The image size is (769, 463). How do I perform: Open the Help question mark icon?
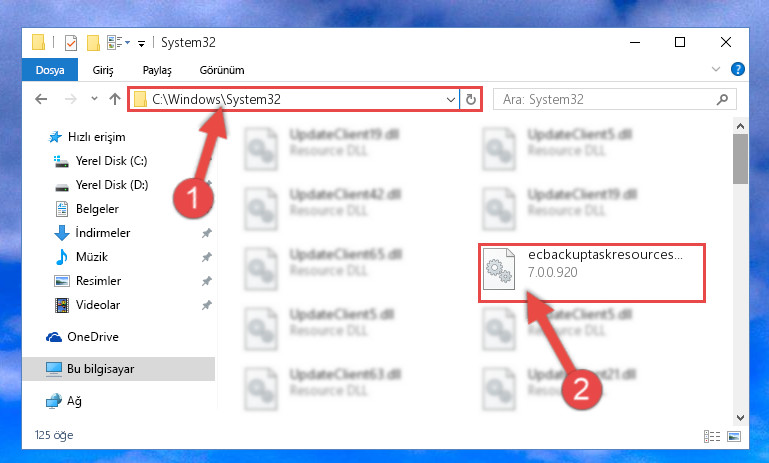[x=737, y=69]
